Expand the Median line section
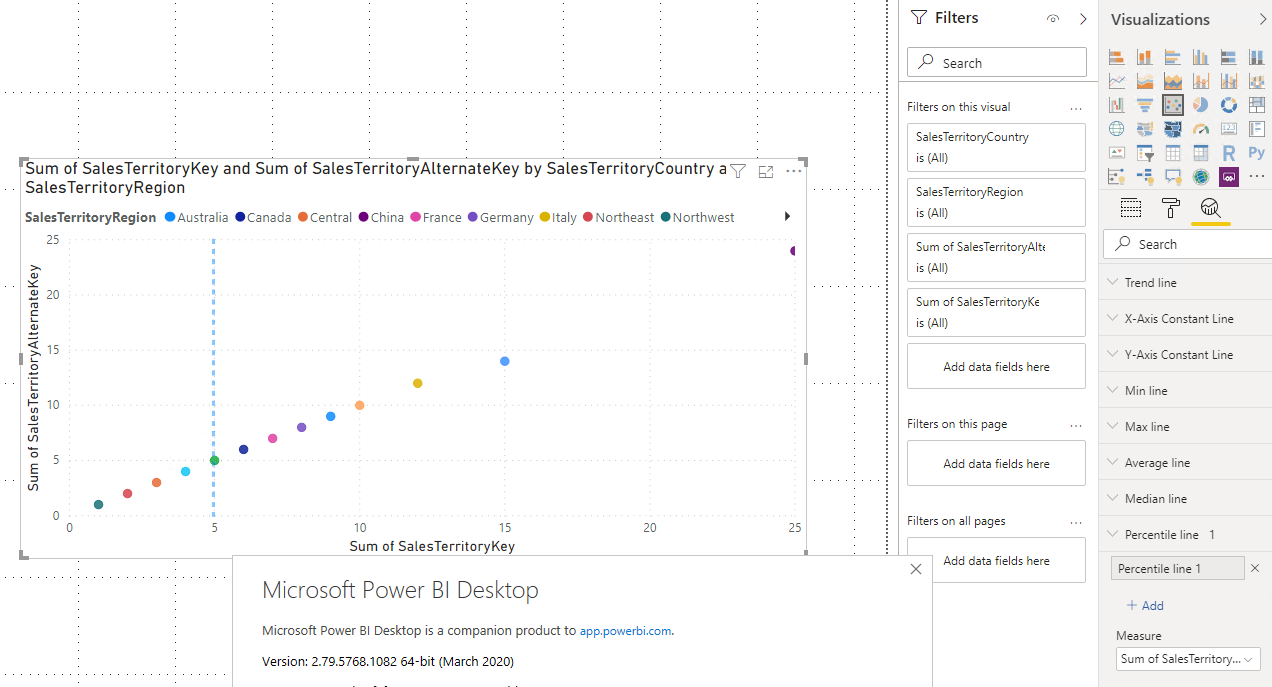Screen dimensions: 1272x687 1185,499
